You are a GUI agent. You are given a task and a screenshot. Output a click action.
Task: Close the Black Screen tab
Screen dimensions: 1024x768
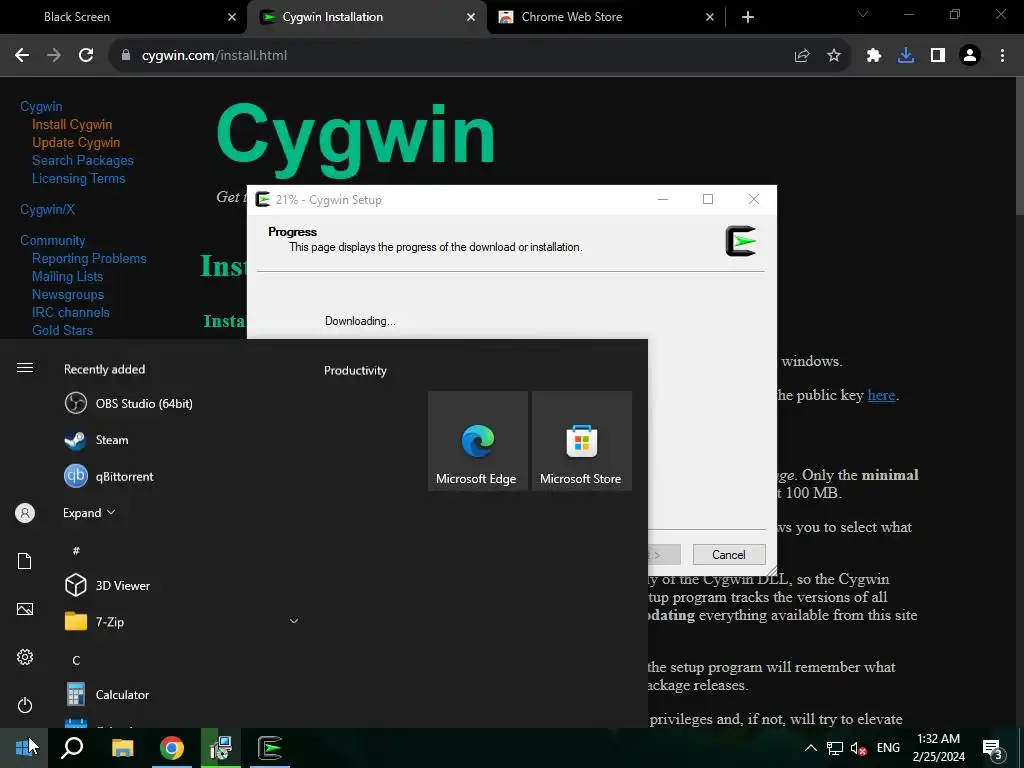coord(232,17)
